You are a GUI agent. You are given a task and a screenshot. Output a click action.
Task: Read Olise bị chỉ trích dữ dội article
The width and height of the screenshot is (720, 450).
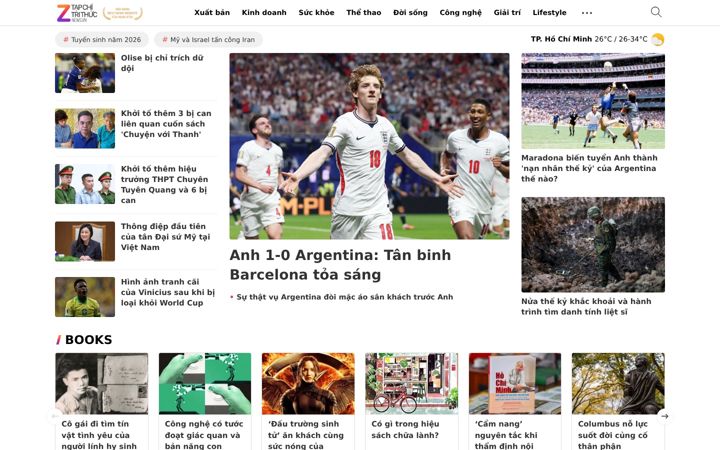162,63
